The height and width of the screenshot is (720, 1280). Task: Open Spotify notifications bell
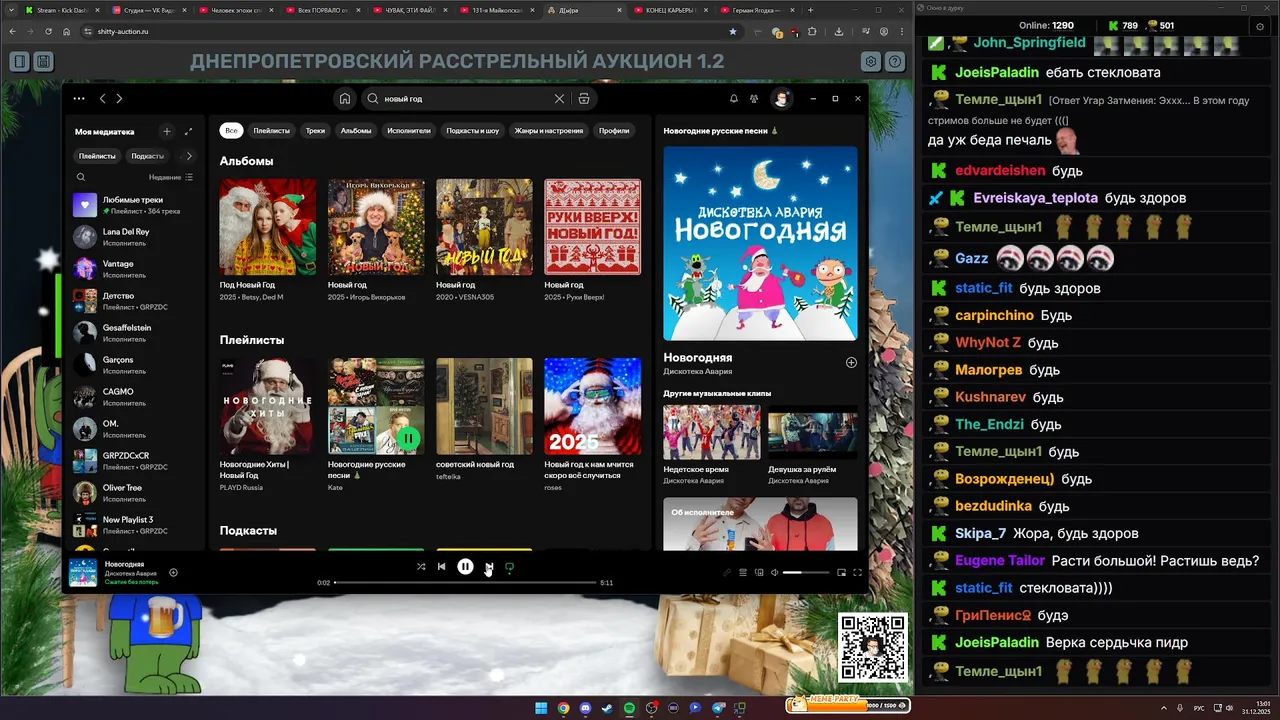coord(733,99)
